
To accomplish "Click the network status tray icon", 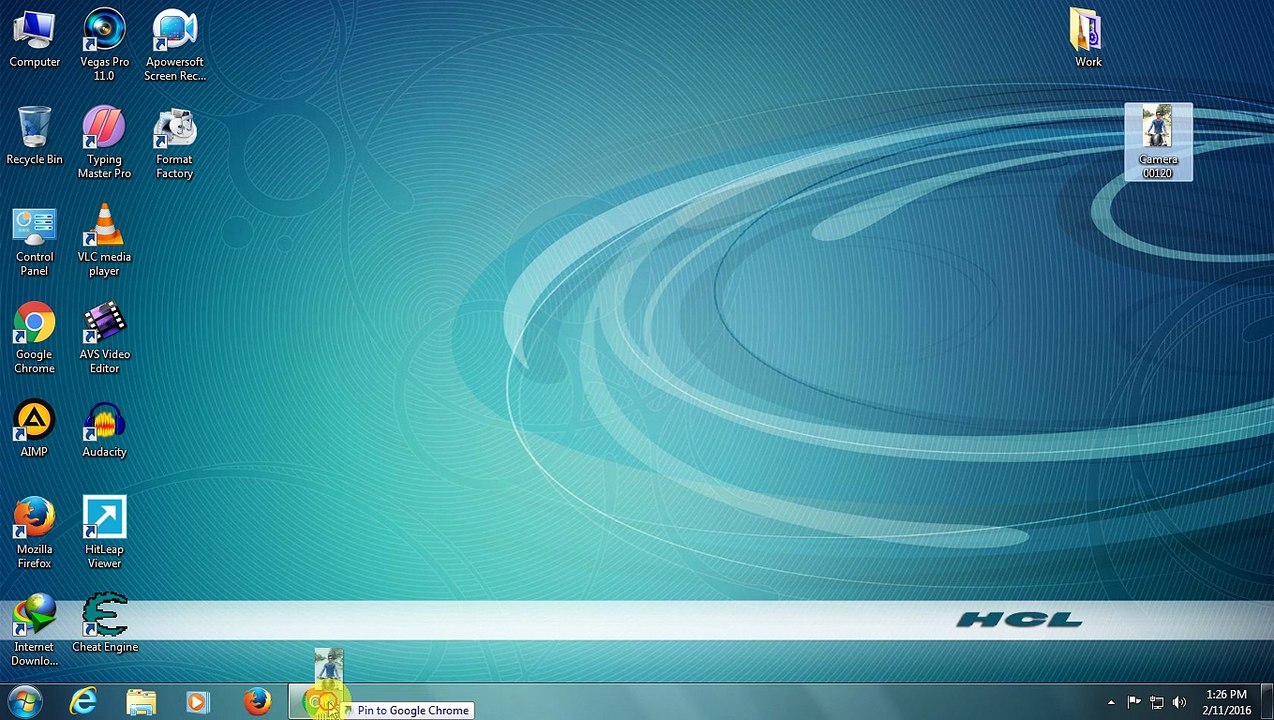I will [x=1157, y=702].
